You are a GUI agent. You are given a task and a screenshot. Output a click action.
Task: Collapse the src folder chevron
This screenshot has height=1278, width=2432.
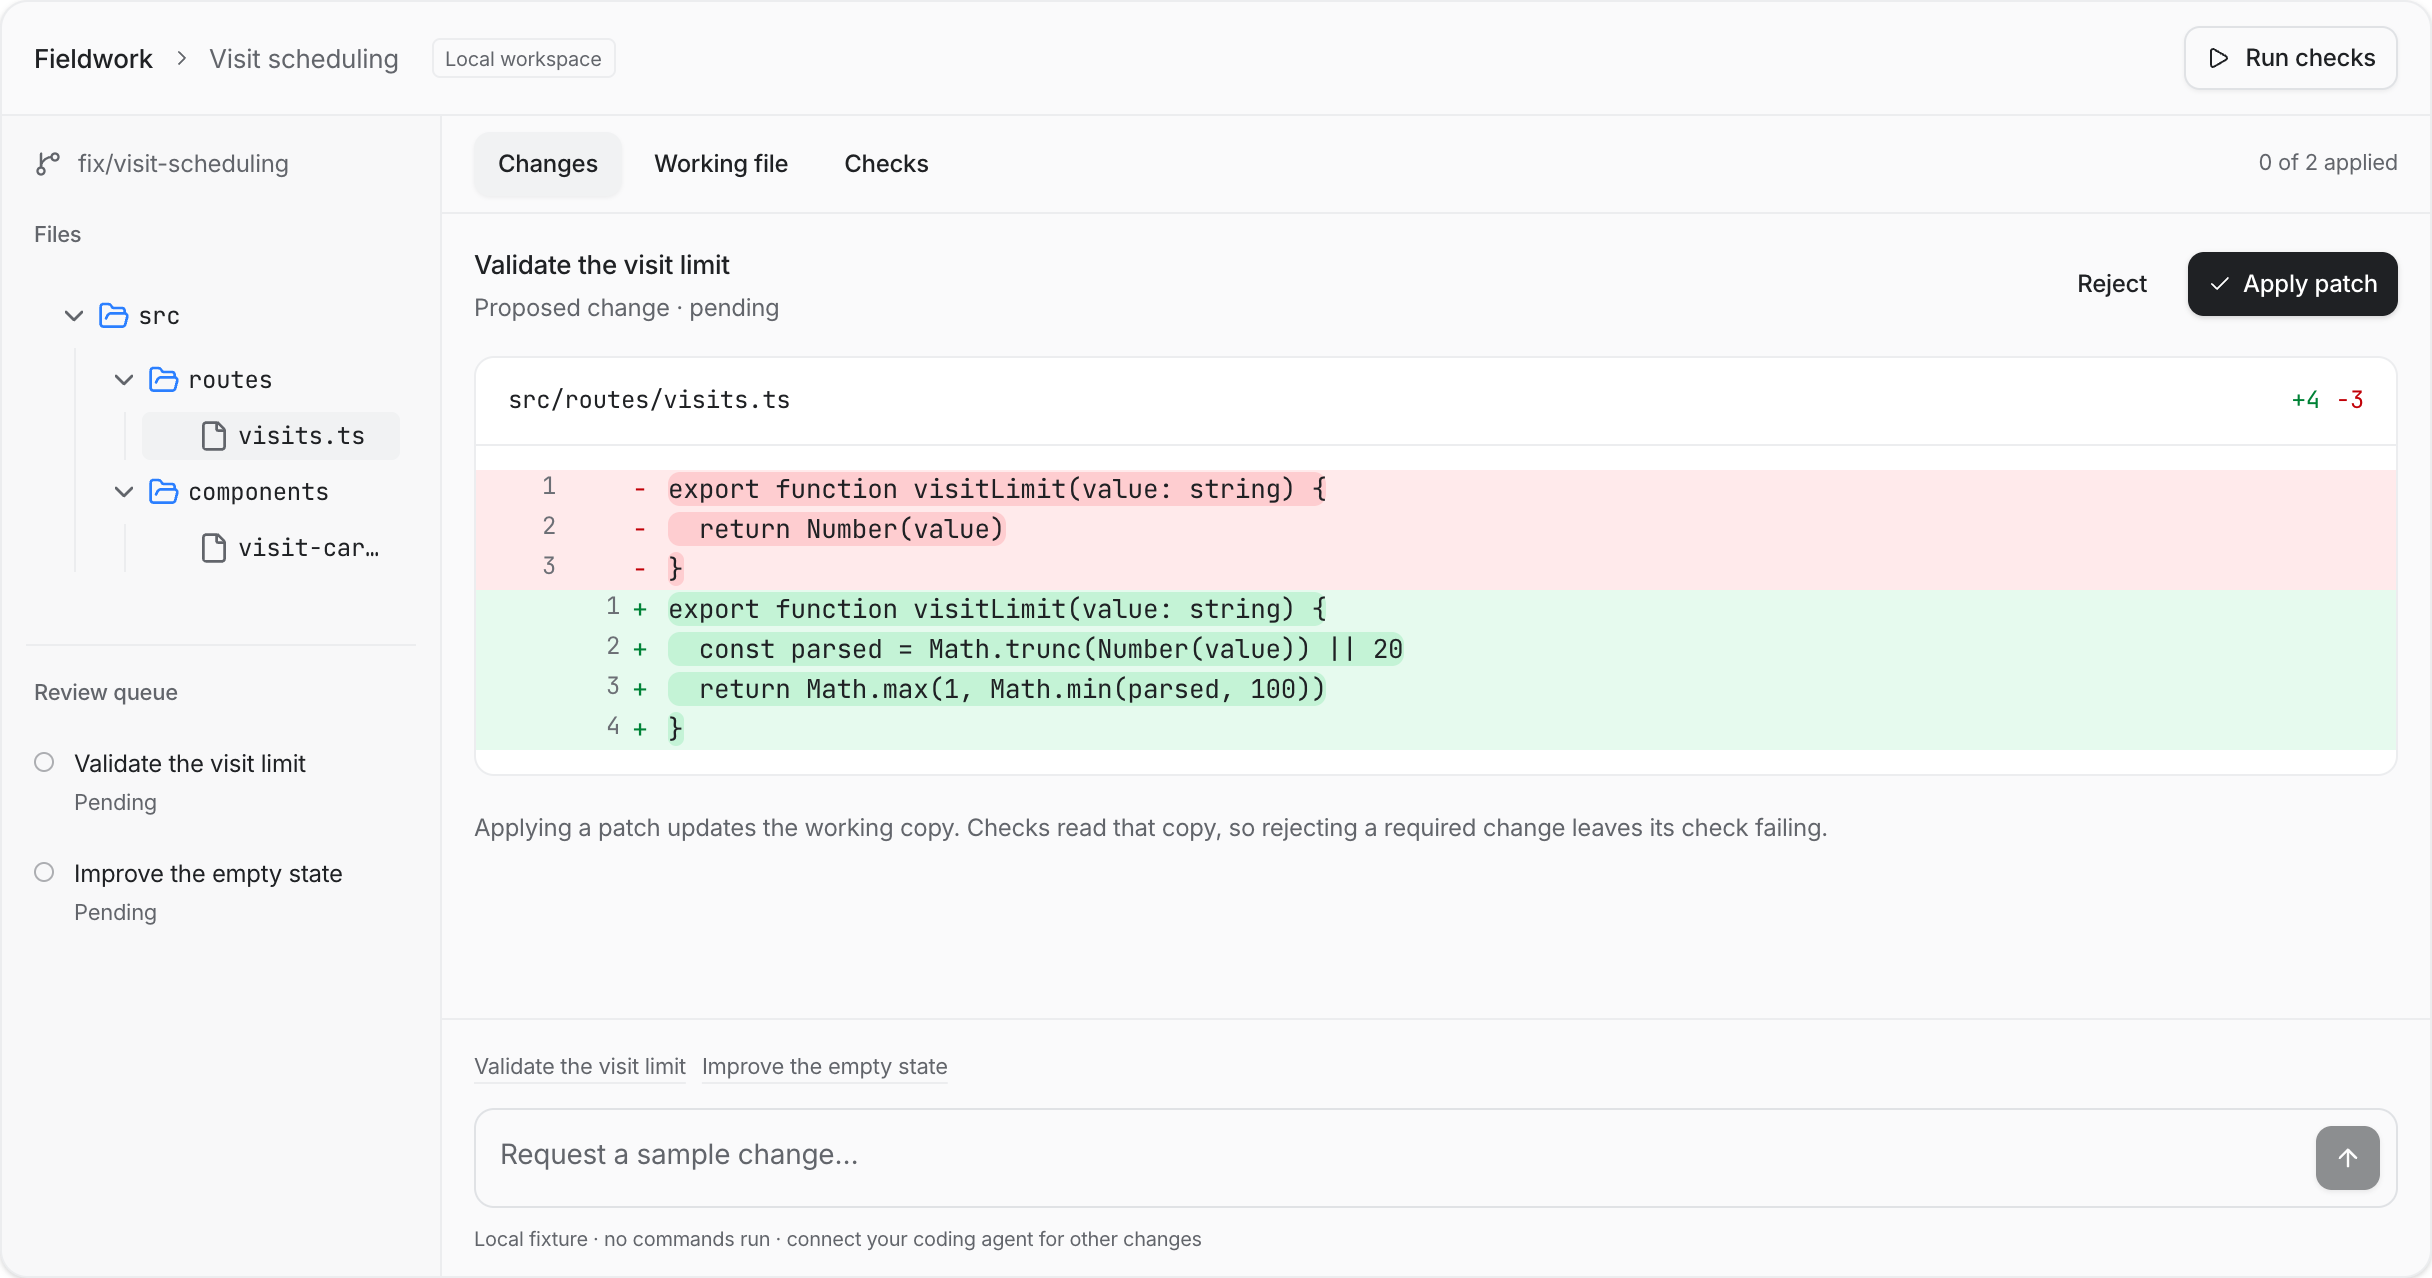point(73,316)
